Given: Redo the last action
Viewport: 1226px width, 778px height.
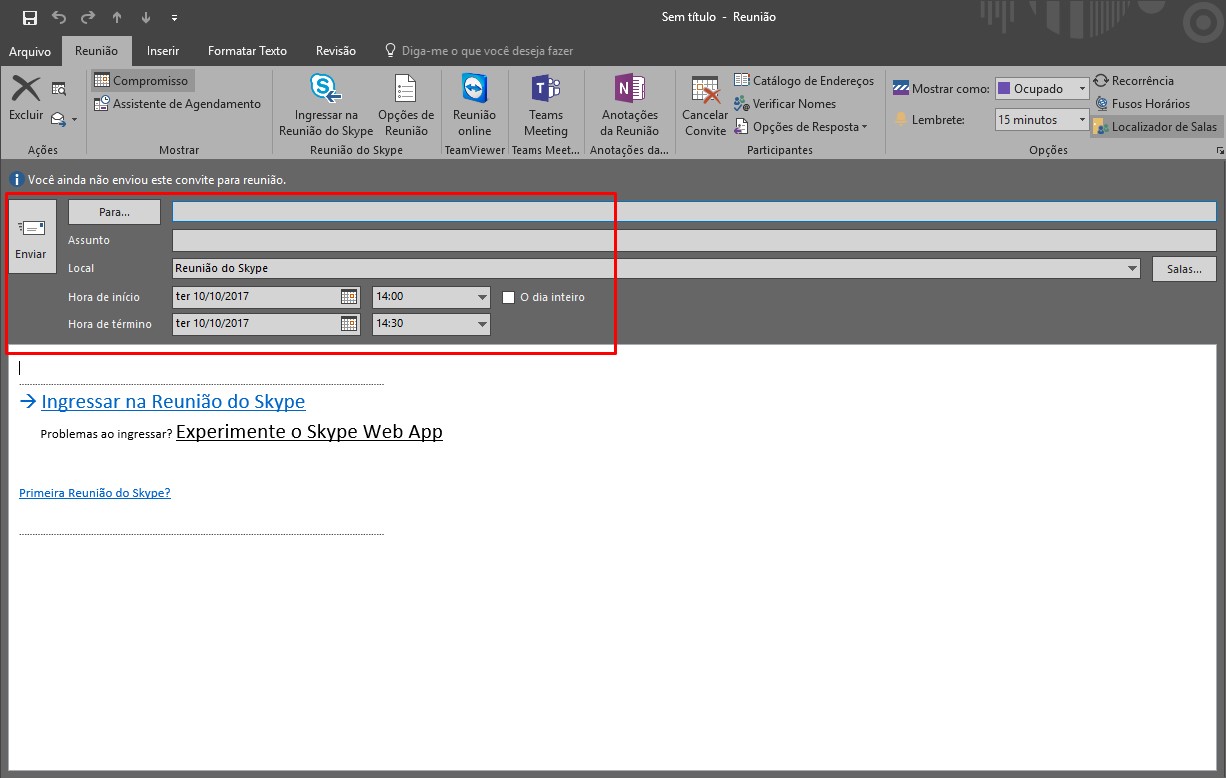Looking at the screenshot, I should (x=88, y=17).
